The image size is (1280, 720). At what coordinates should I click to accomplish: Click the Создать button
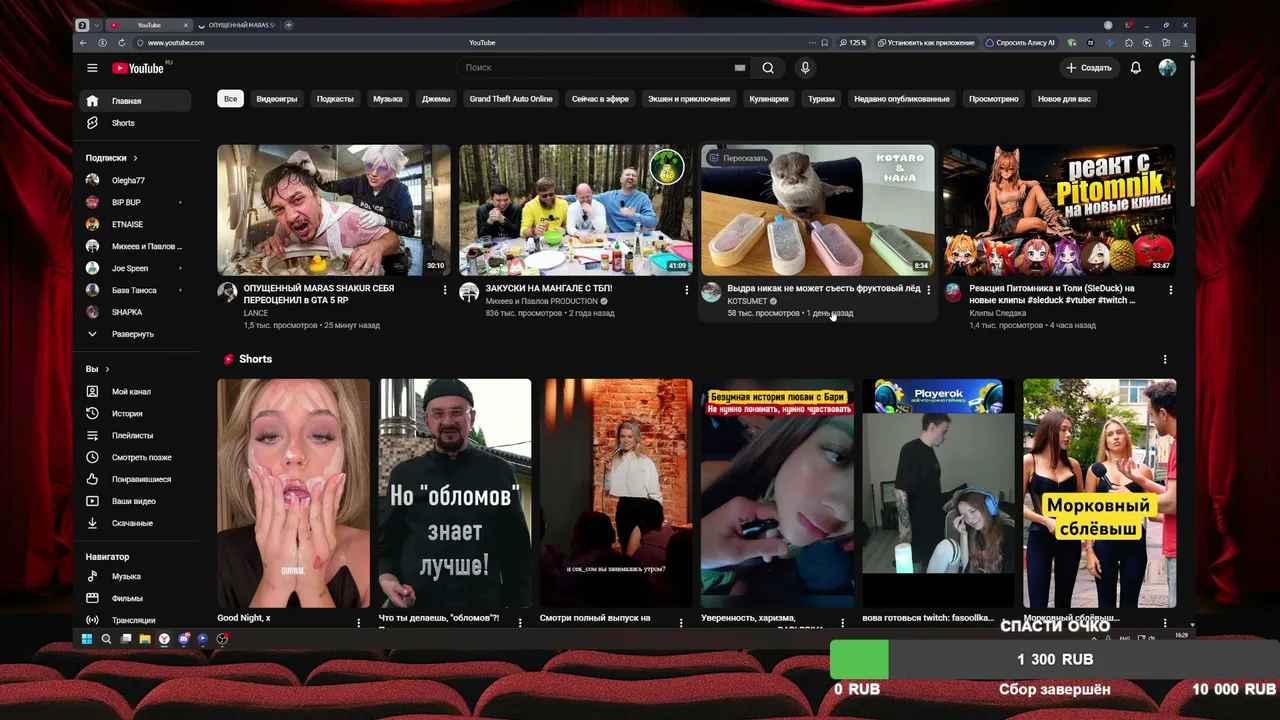tap(1089, 68)
